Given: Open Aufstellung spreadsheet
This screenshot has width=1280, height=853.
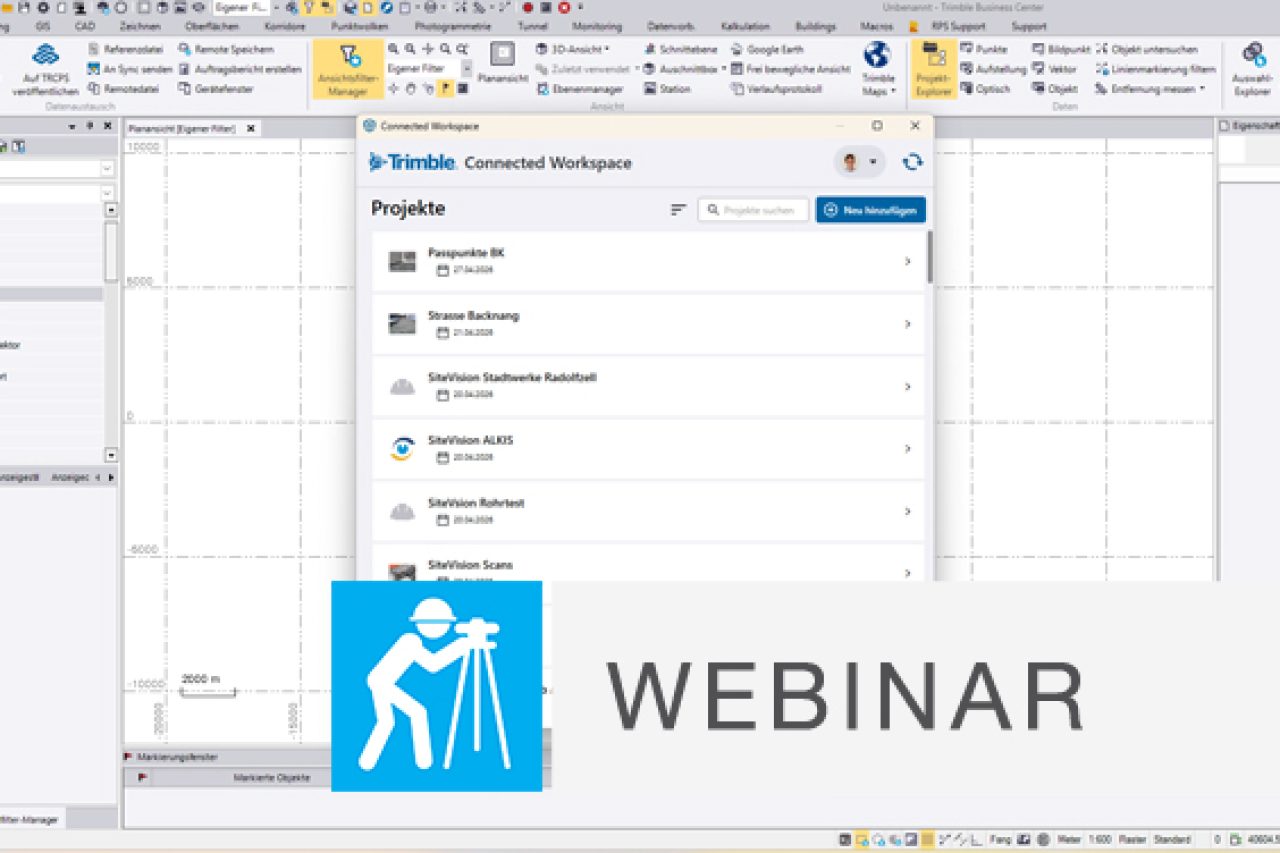Looking at the screenshot, I should click(993, 69).
